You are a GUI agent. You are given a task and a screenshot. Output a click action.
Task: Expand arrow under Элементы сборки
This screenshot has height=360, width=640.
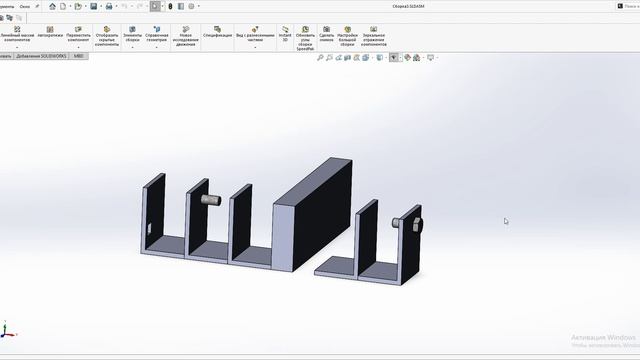pyautogui.click(x=132, y=47)
